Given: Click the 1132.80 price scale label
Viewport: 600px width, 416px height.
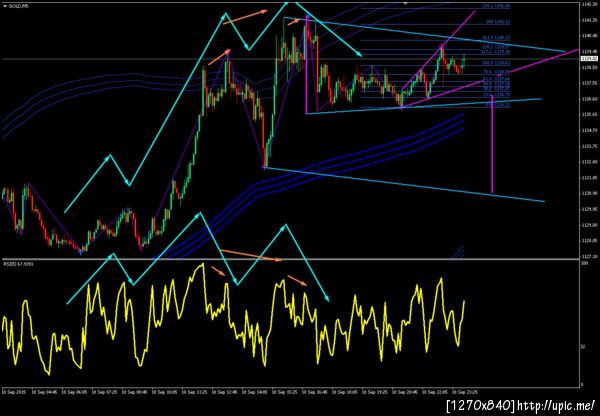Looking at the screenshot, I should point(588,162).
